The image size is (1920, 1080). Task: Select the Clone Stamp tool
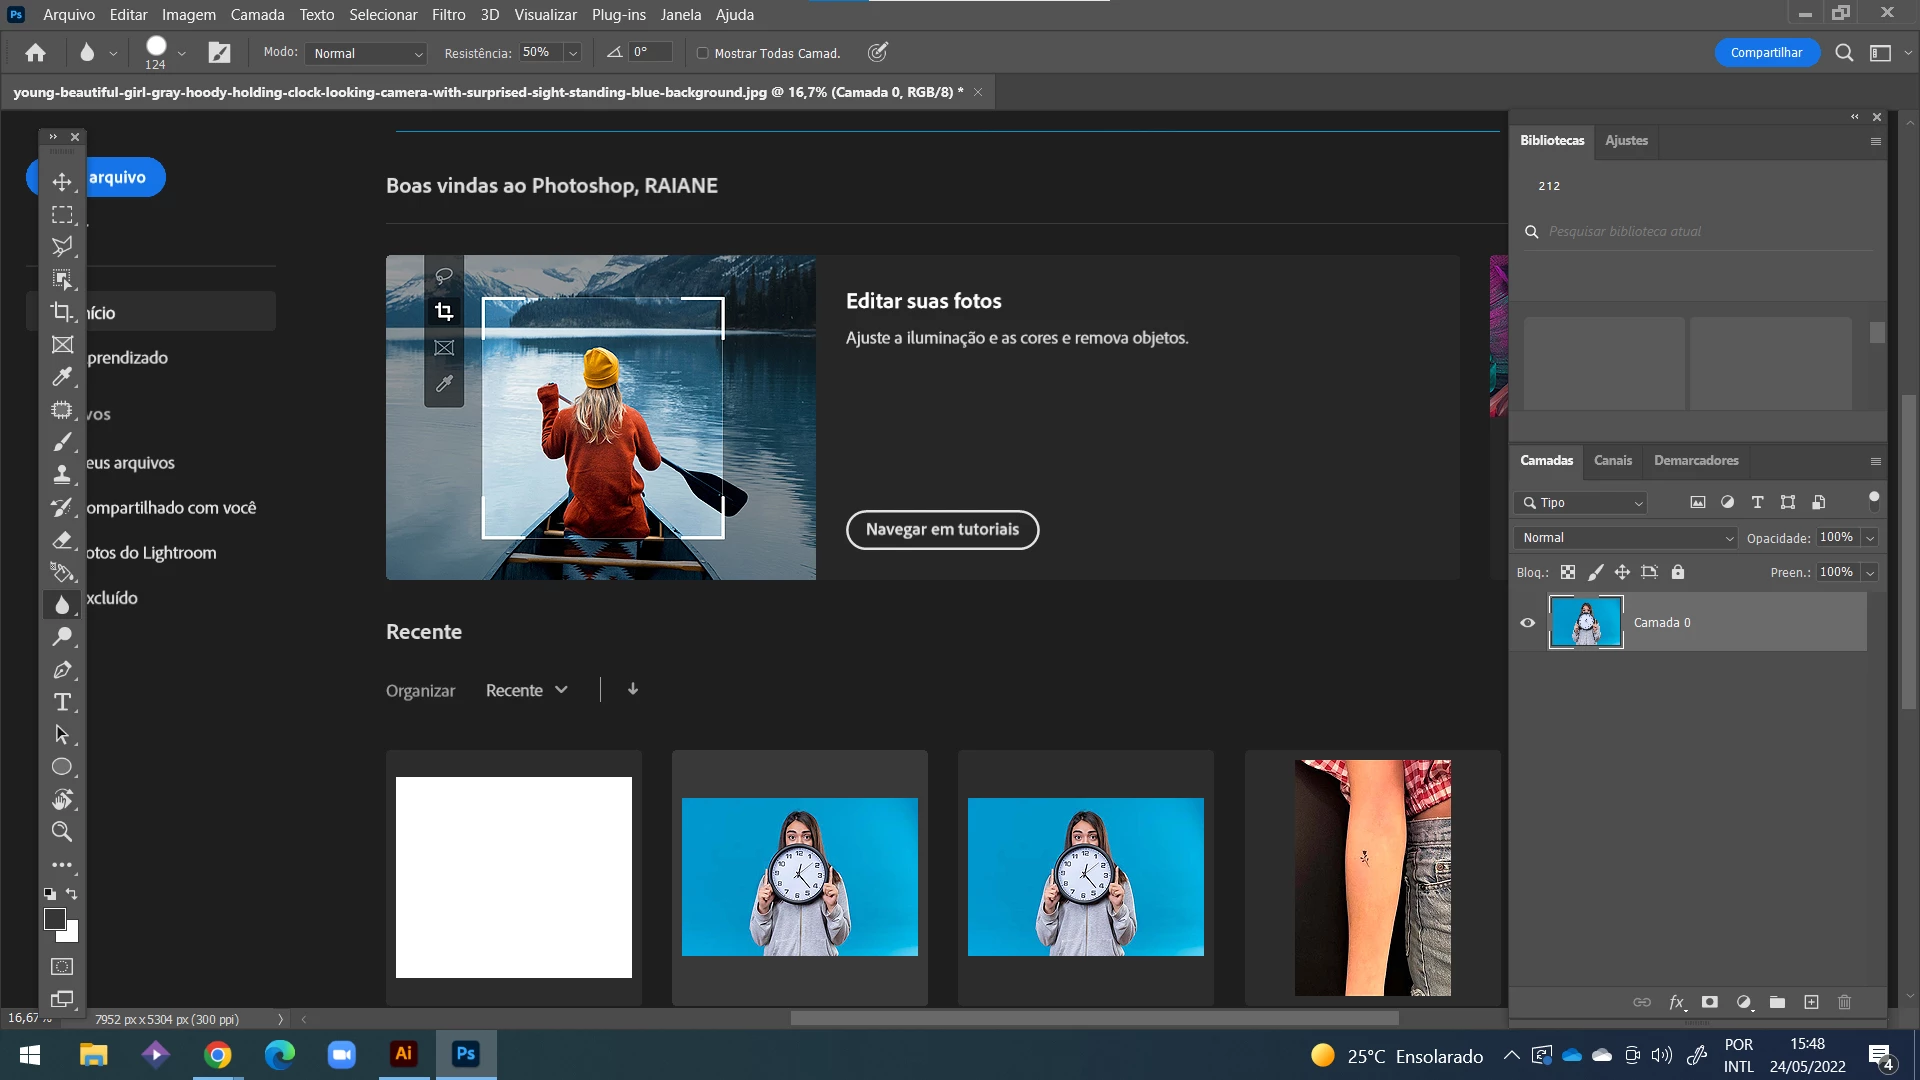[x=62, y=474]
